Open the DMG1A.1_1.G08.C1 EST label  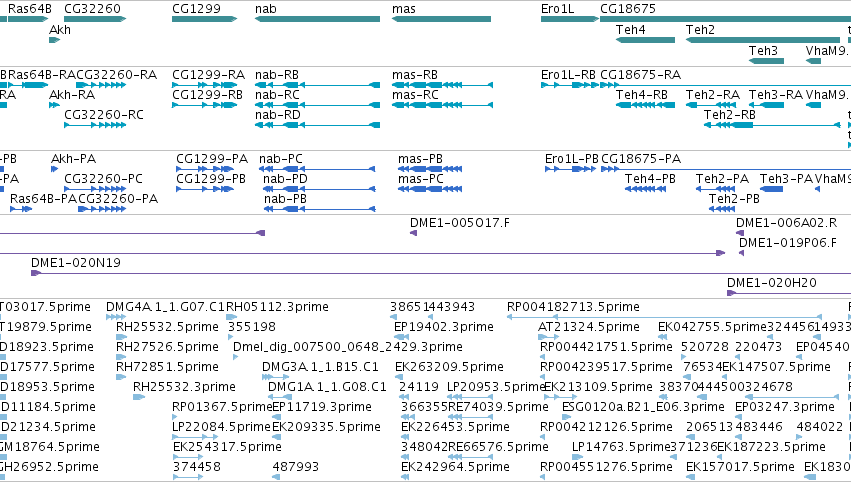(327, 387)
